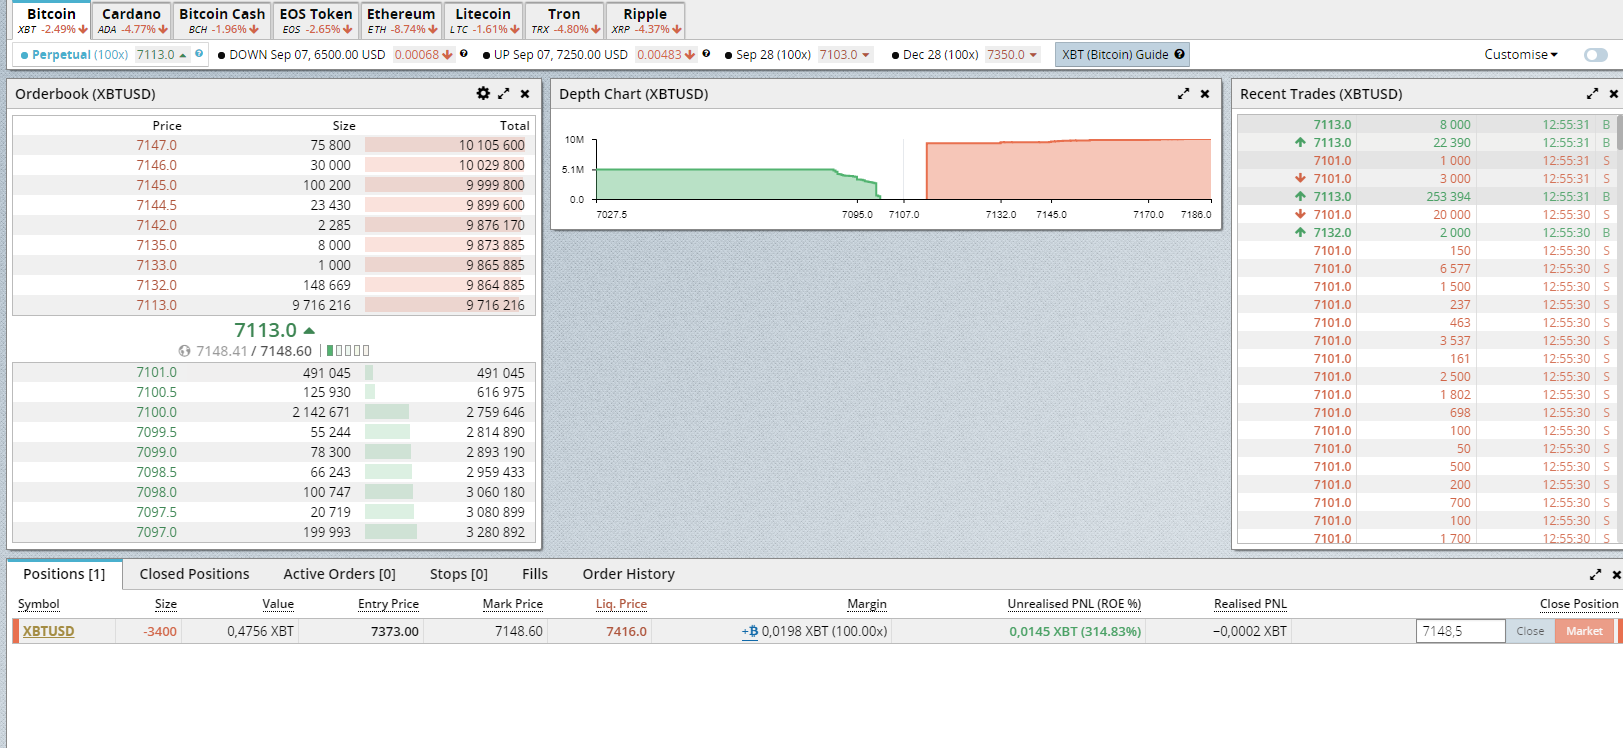This screenshot has width=1623, height=748.
Task: Click the Unrealised PNL (ROE %) header
Action: click(1074, 604)
